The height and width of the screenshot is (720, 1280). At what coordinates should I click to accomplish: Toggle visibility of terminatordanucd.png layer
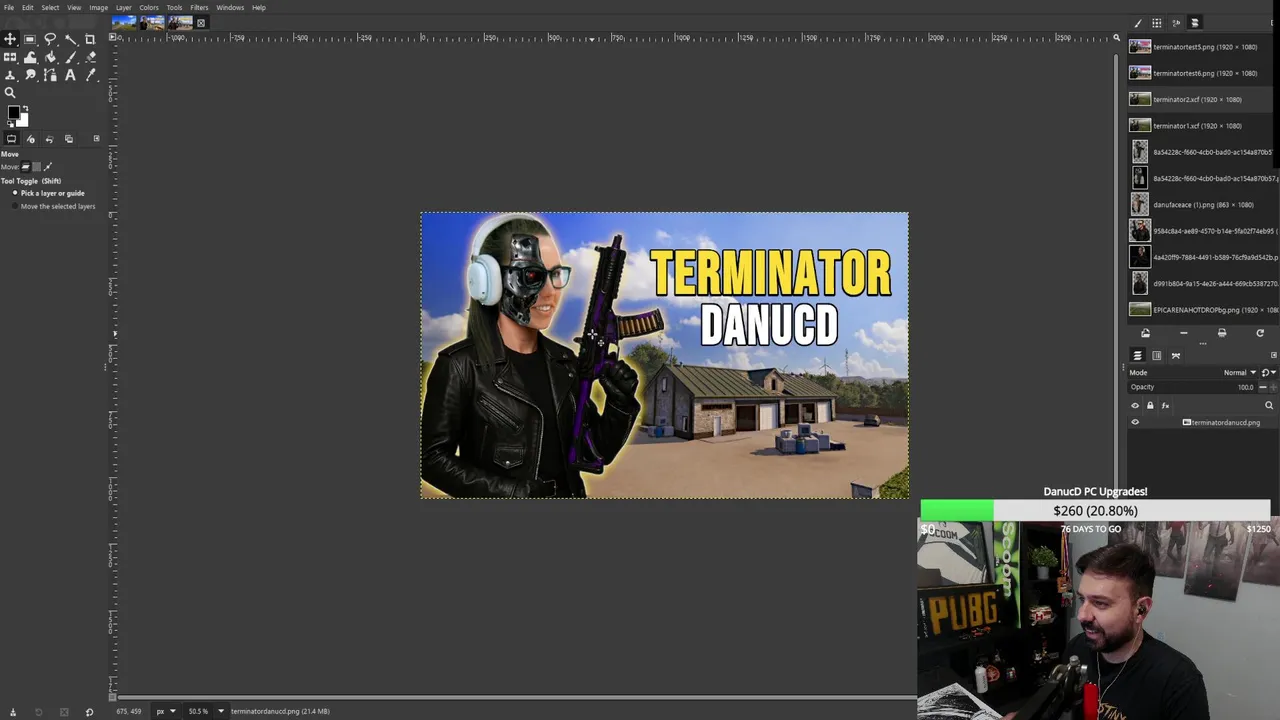click(1135, 422)
